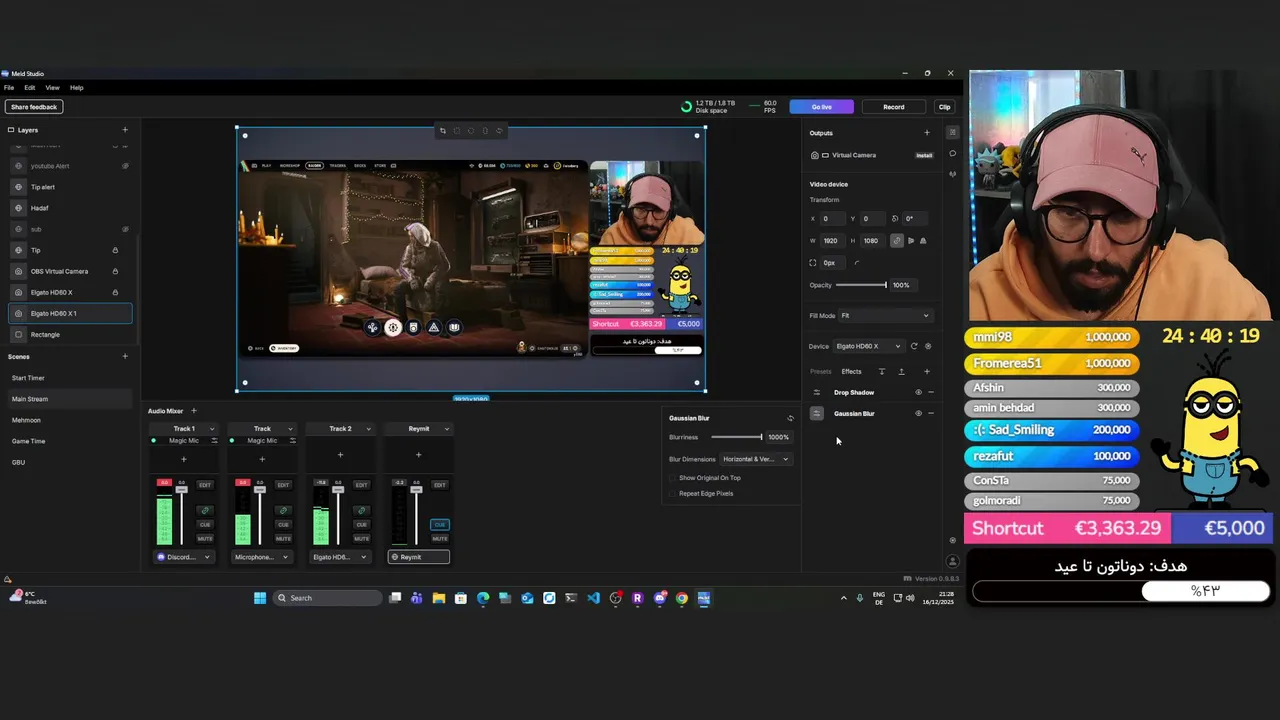This screenshot has width=1280, height=720.
Task: Open the chat panel sidebar icon
Action: [952, 154]
